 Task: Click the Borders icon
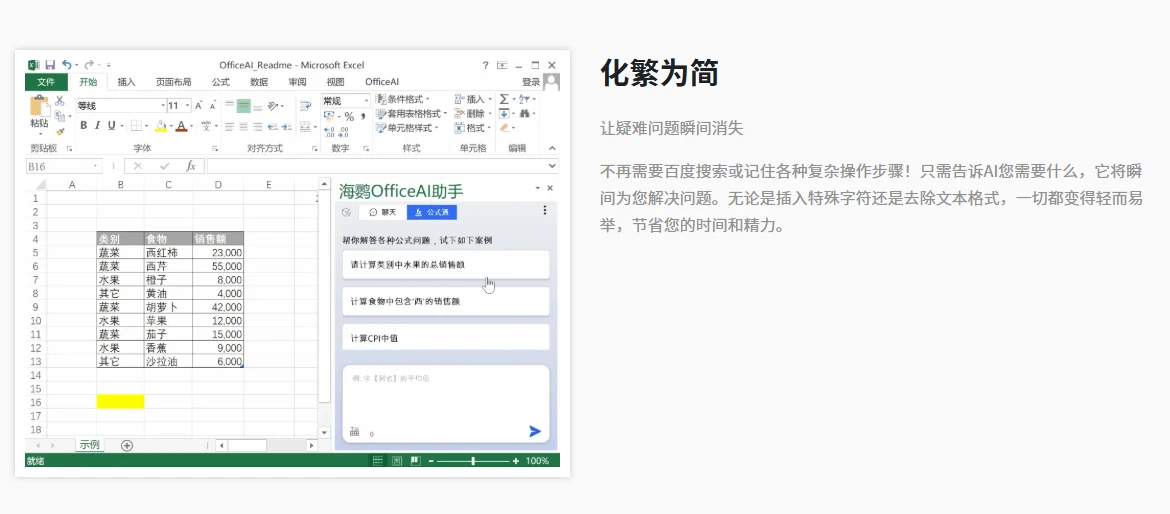point(136,126)
